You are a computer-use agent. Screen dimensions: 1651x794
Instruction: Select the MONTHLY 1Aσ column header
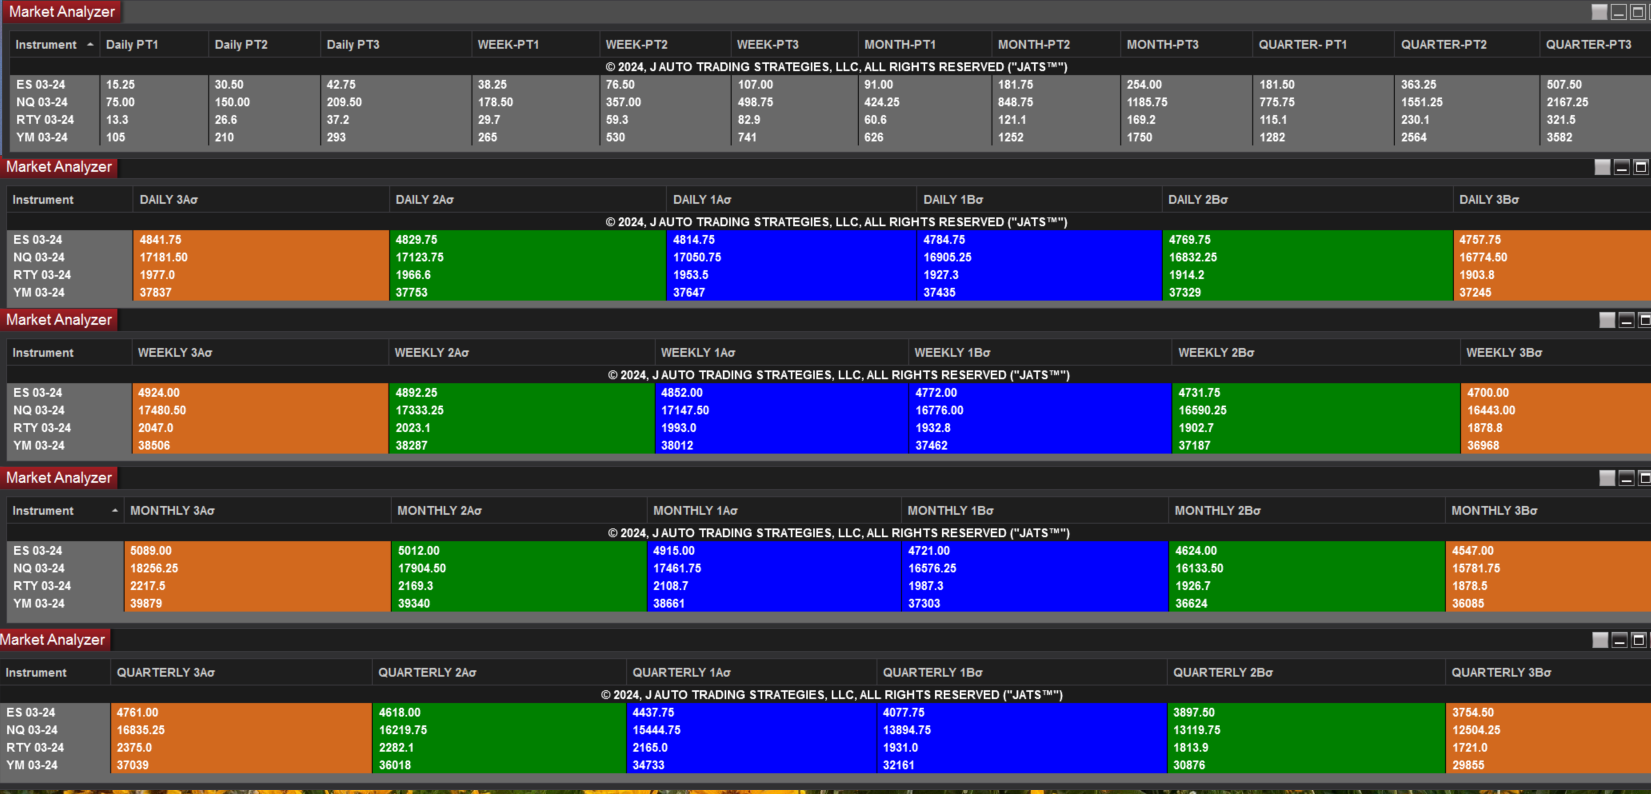click(x=774, y=511)
